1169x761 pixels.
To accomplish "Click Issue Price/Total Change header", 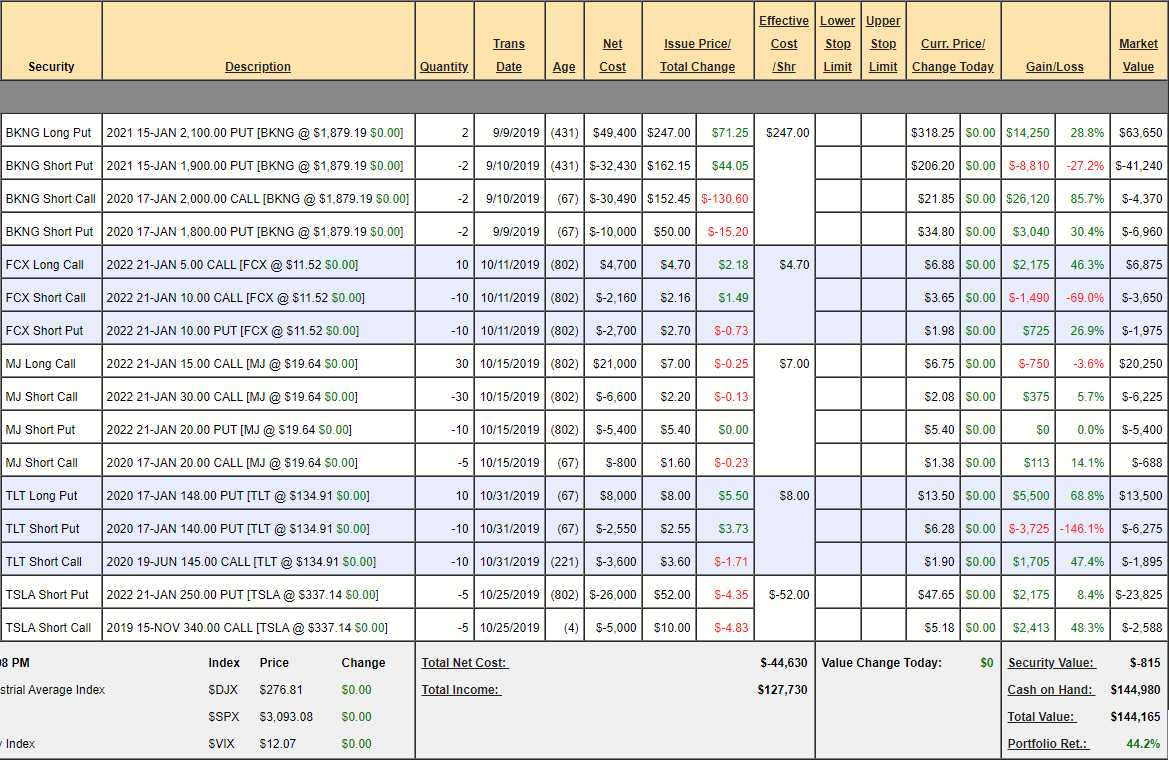I will [x=697, y=55].
